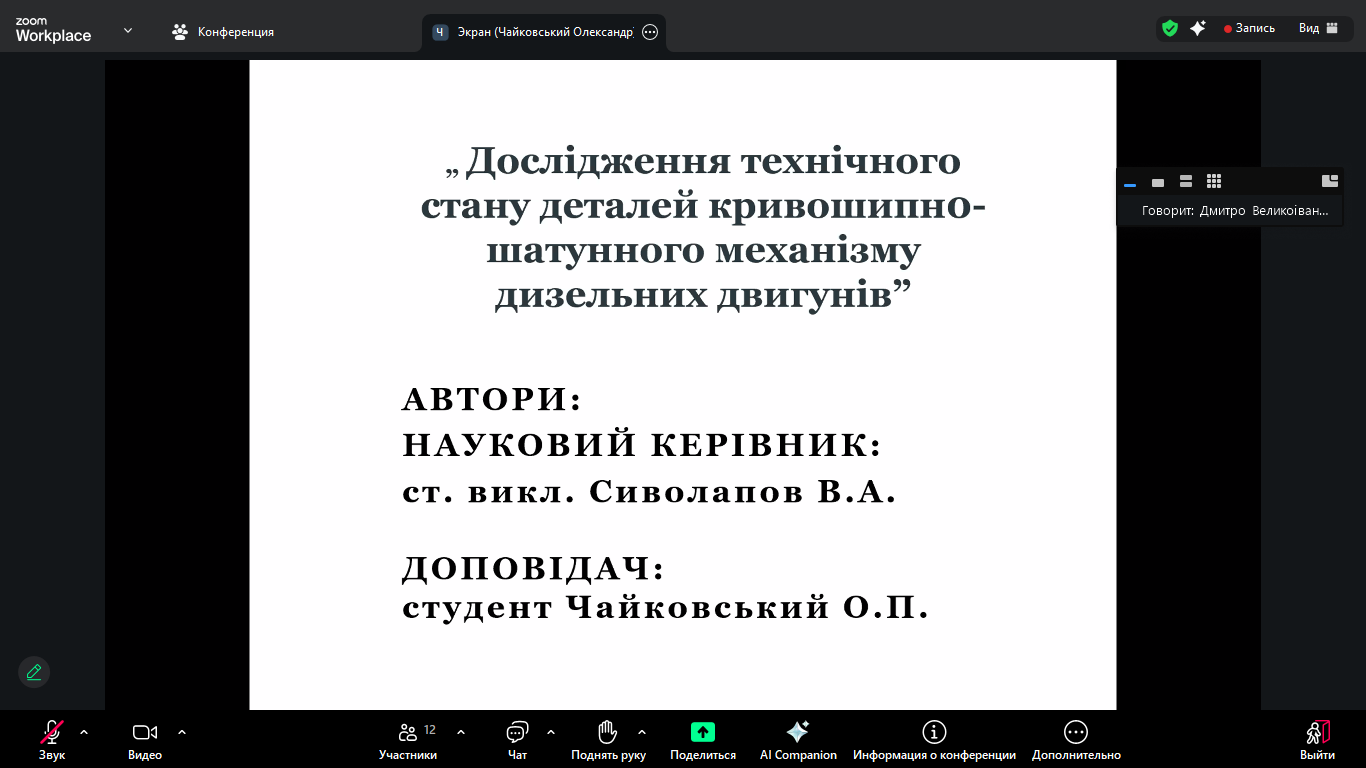Leave the meeting via Выйти

(x=1317, y=740)
